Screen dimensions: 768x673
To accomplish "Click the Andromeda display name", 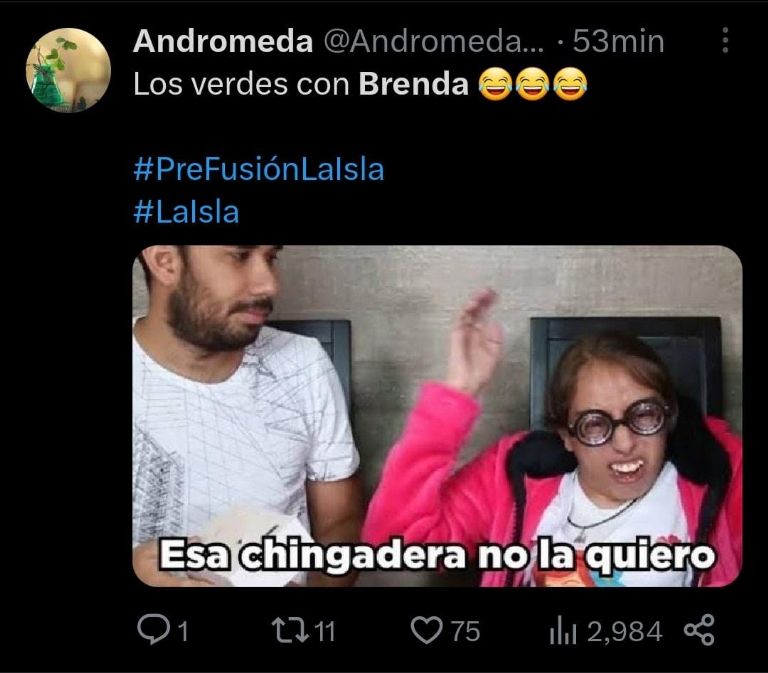I will point(223,41).
